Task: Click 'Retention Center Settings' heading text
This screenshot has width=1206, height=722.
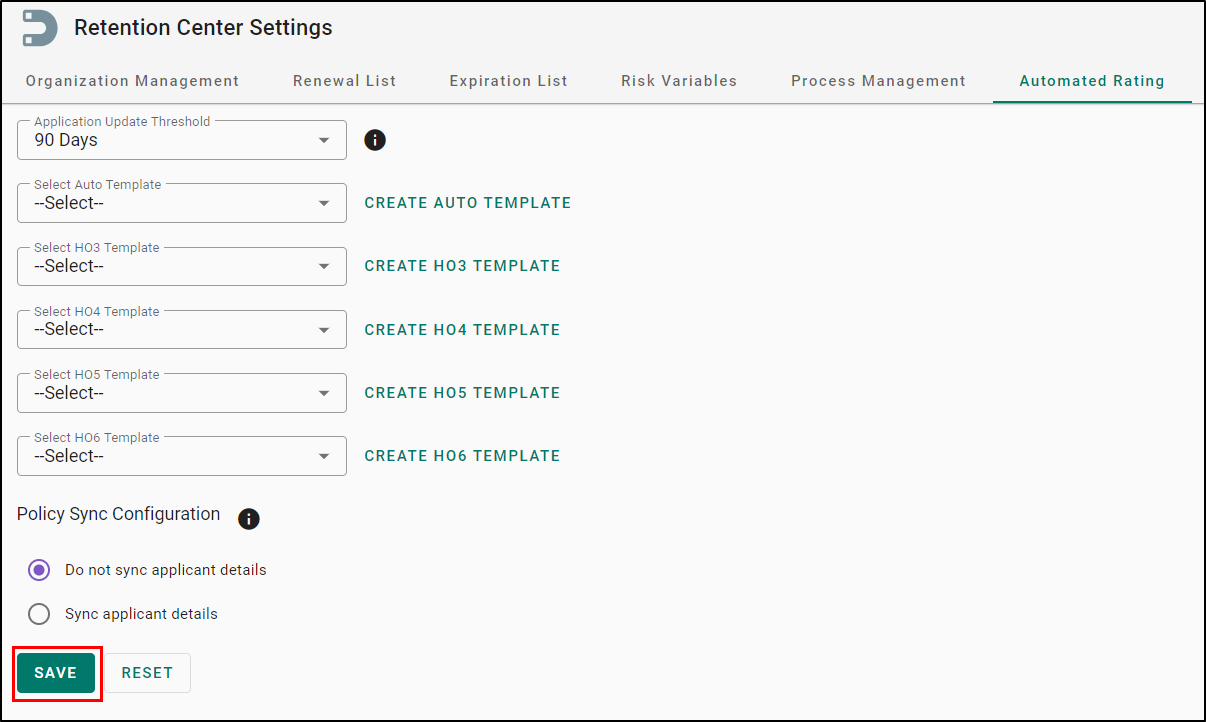Action: point(203,28)
